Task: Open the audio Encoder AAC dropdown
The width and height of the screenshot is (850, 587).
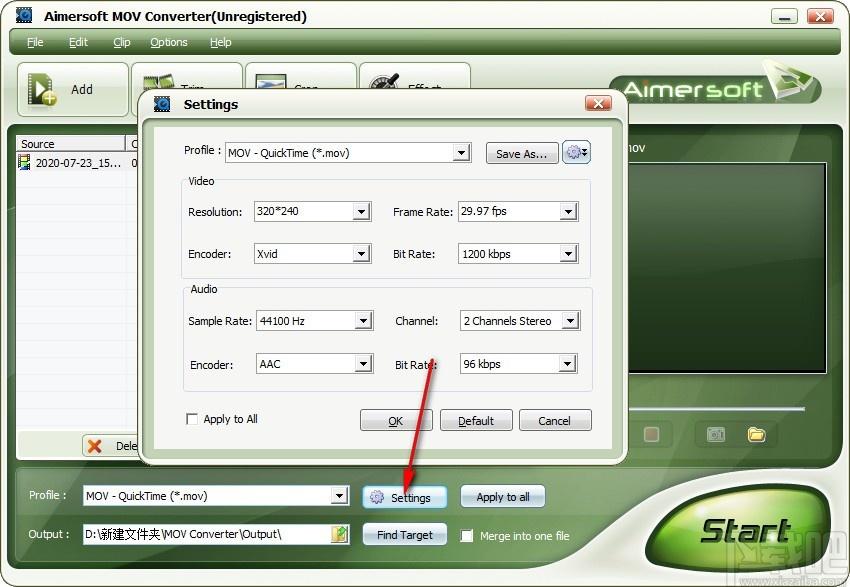Action: (x=363, y=364)
